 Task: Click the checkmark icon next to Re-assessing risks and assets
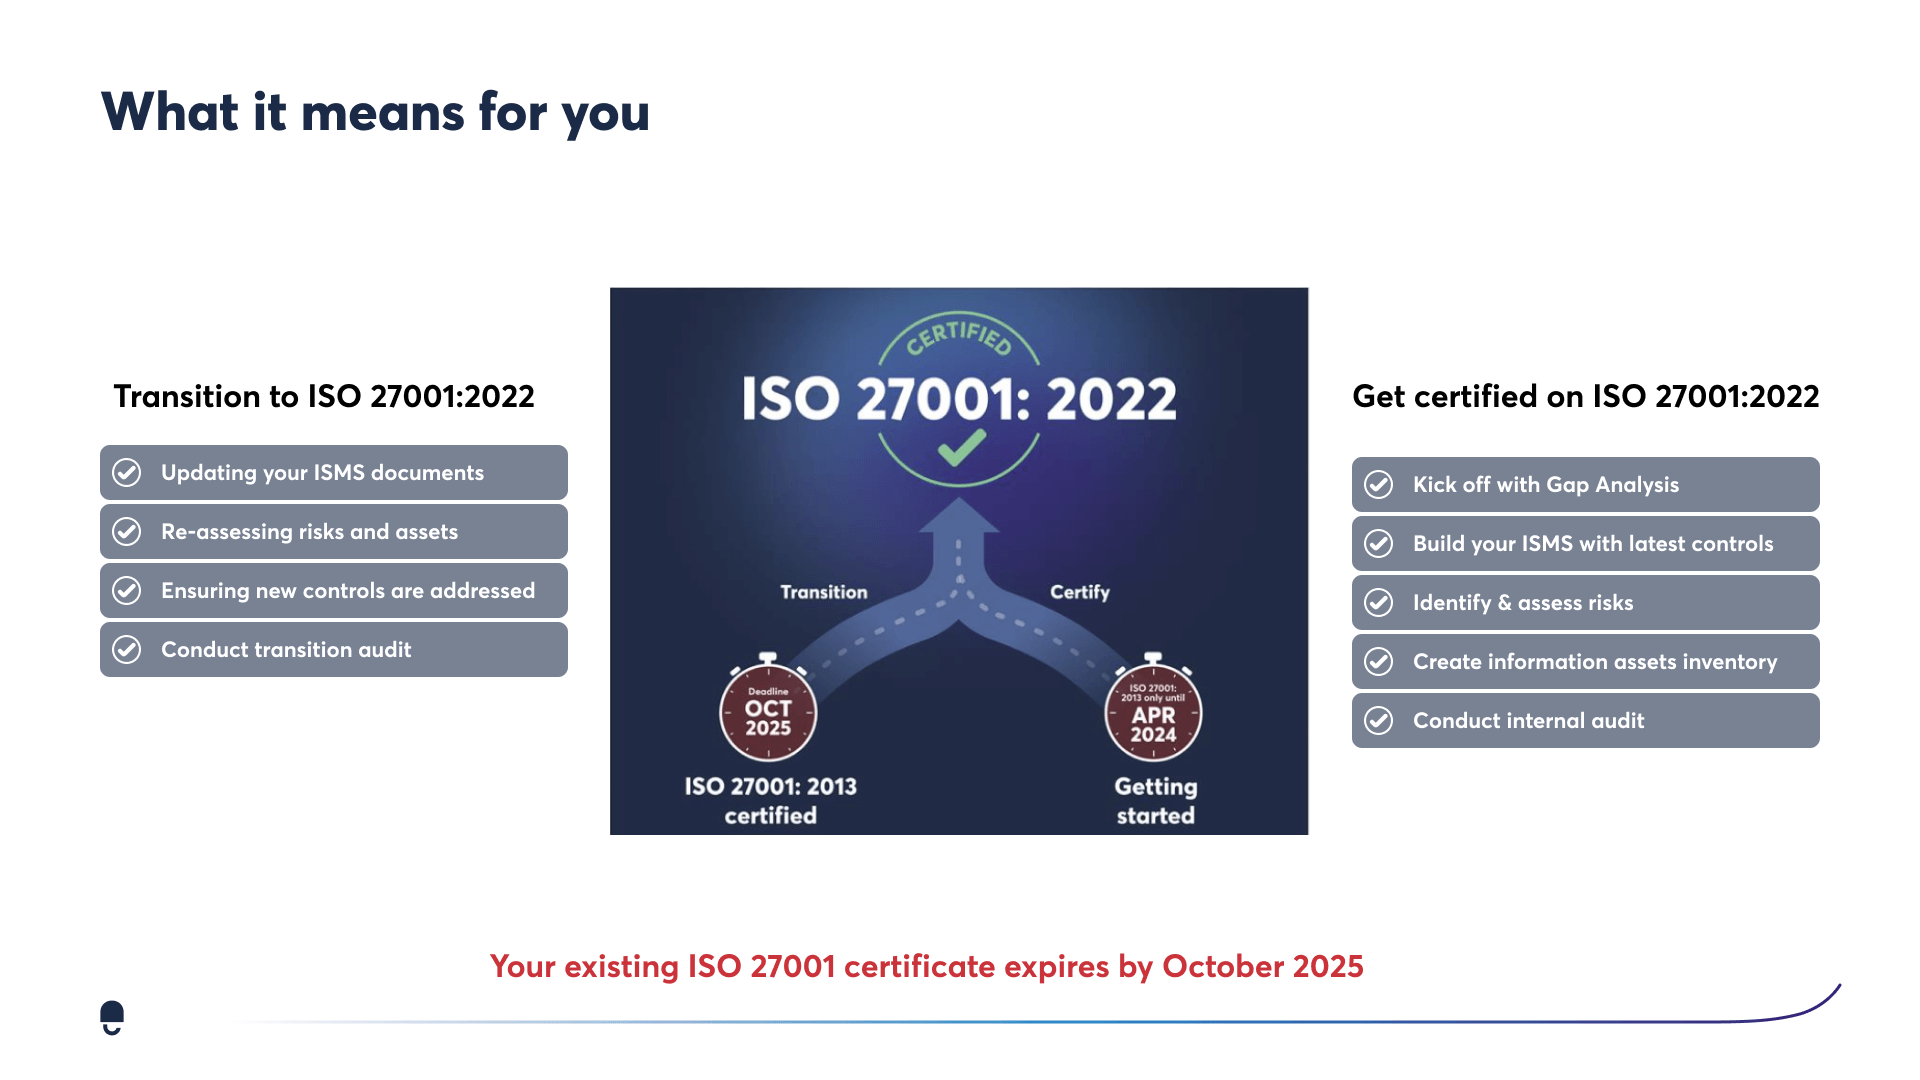tap(127, 532)
